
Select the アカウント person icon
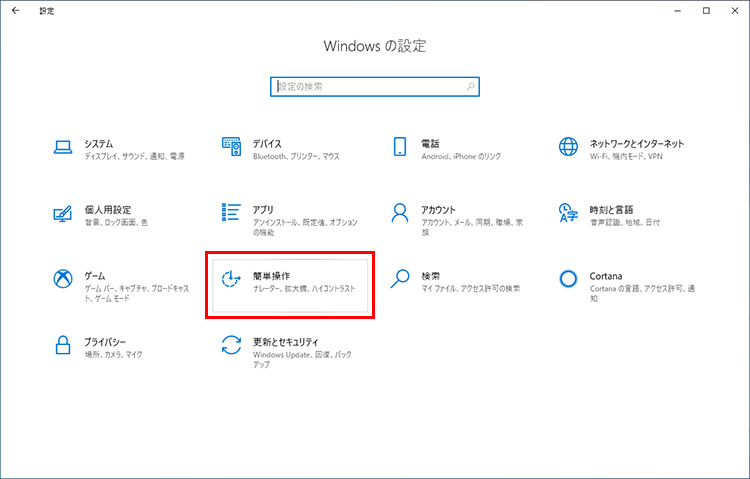click(x=400, y=213)
